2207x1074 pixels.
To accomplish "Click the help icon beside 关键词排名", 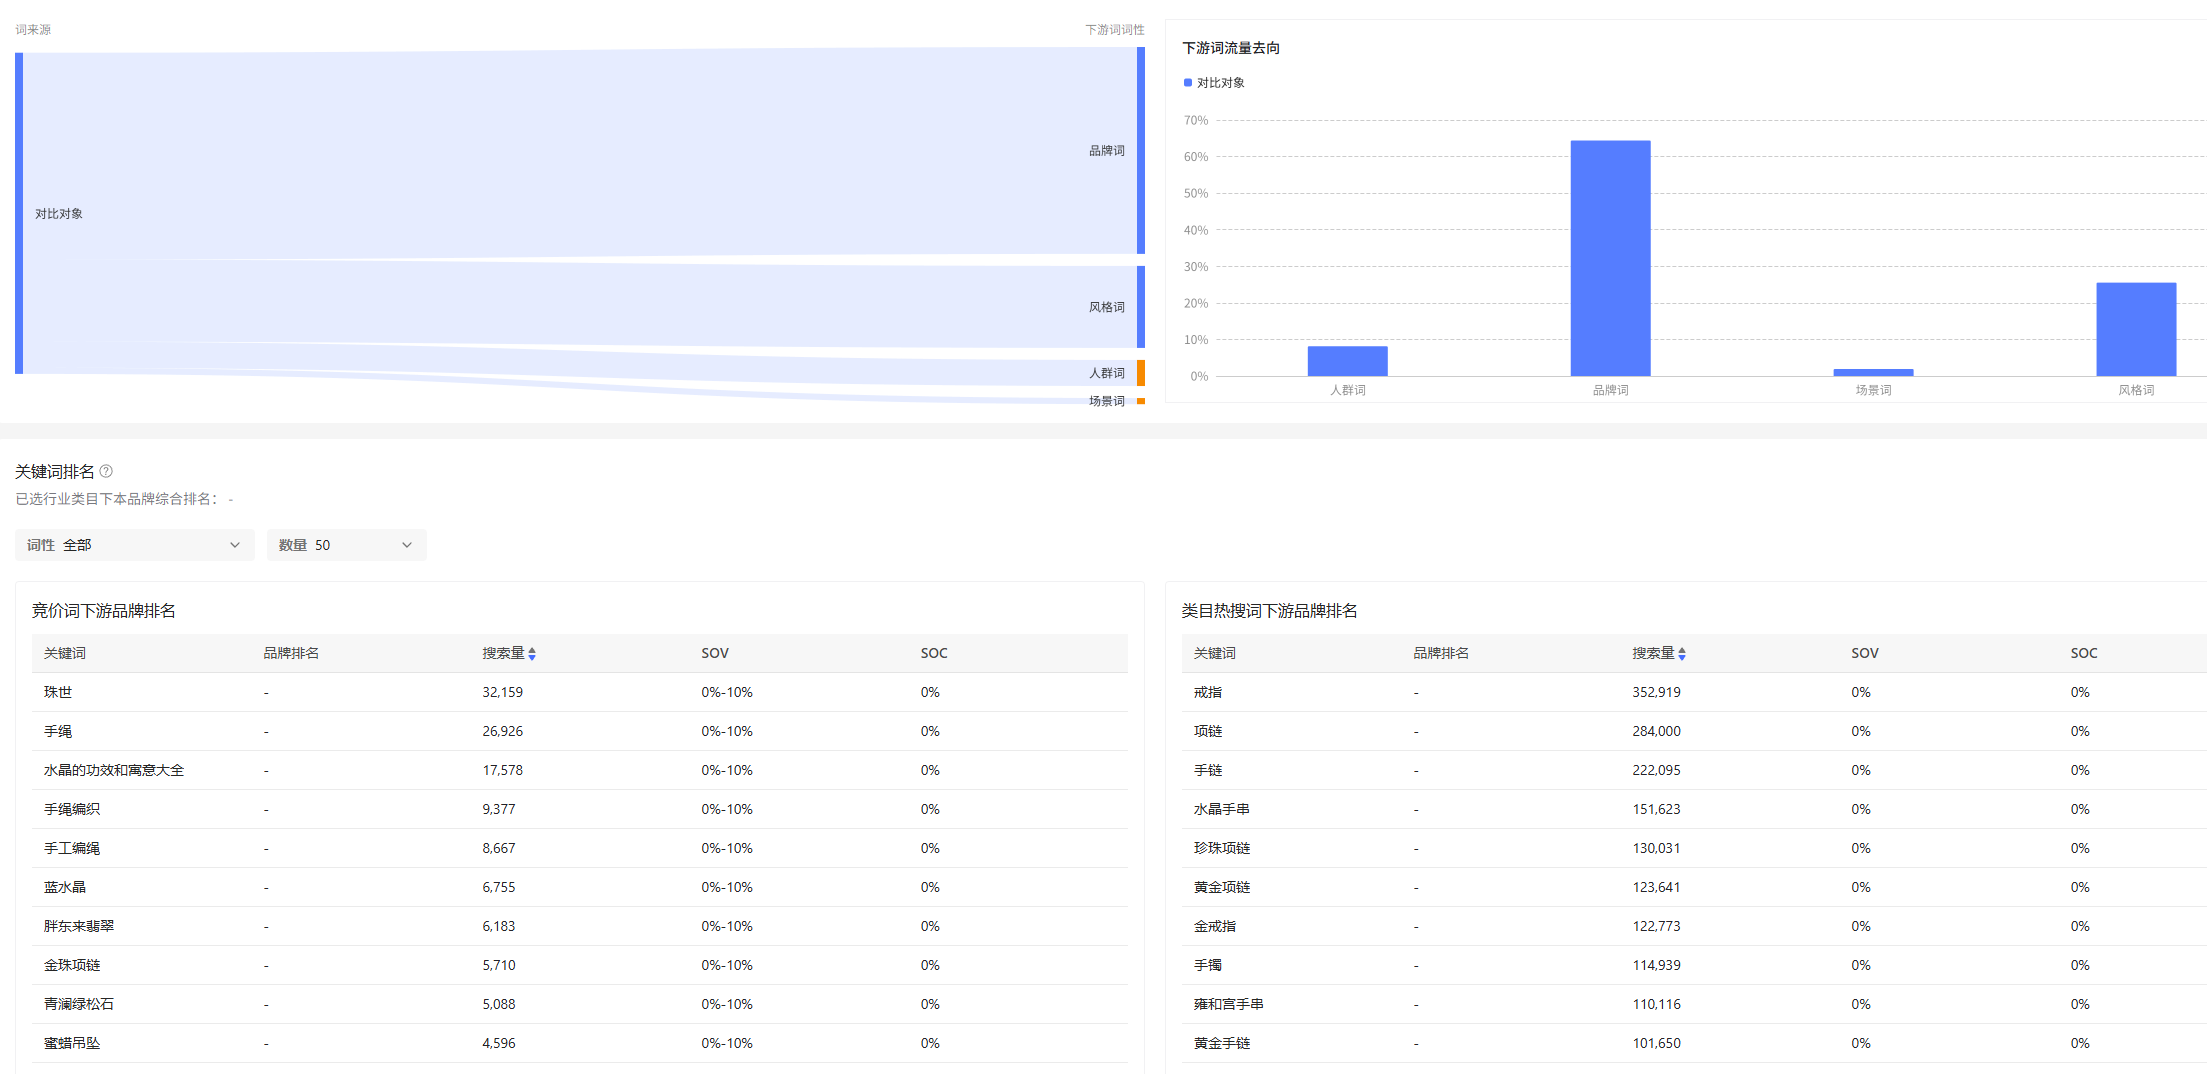I will pos(106,471).
